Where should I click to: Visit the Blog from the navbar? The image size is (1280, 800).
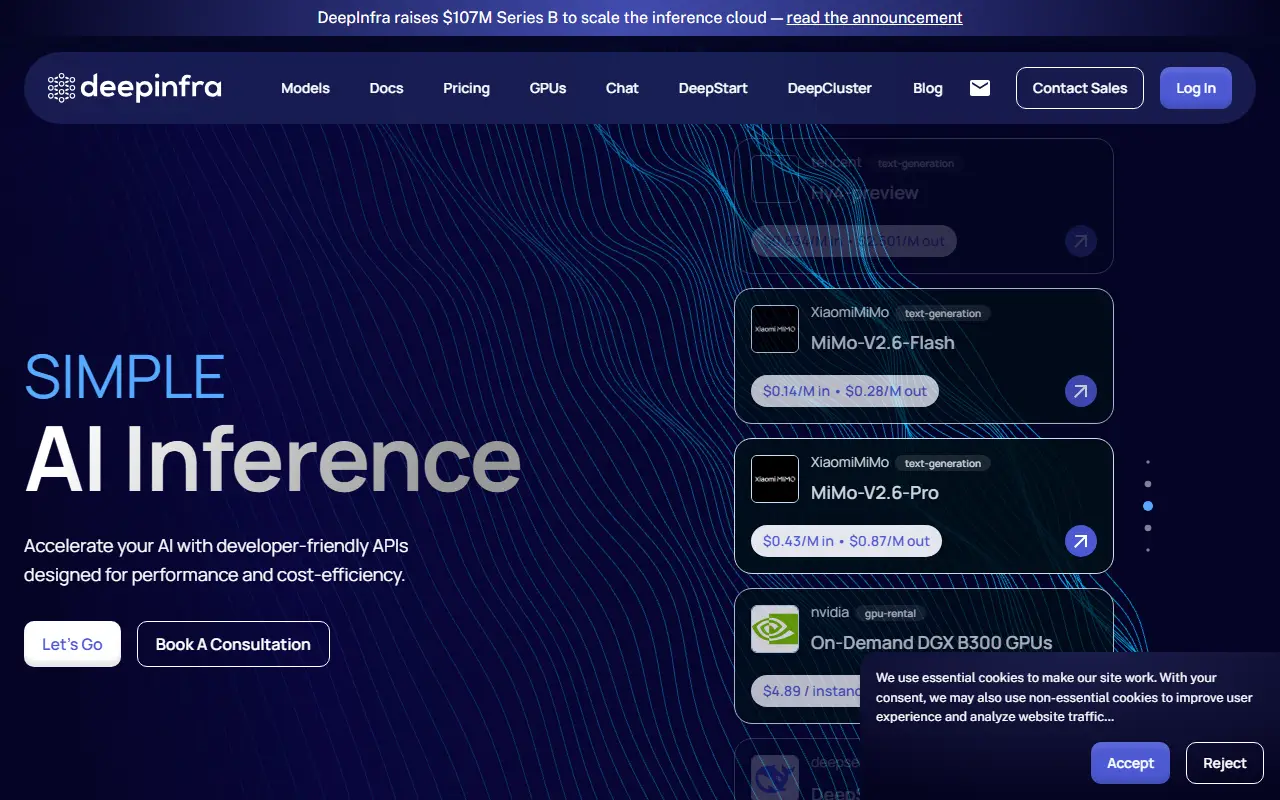click(928, 88)
